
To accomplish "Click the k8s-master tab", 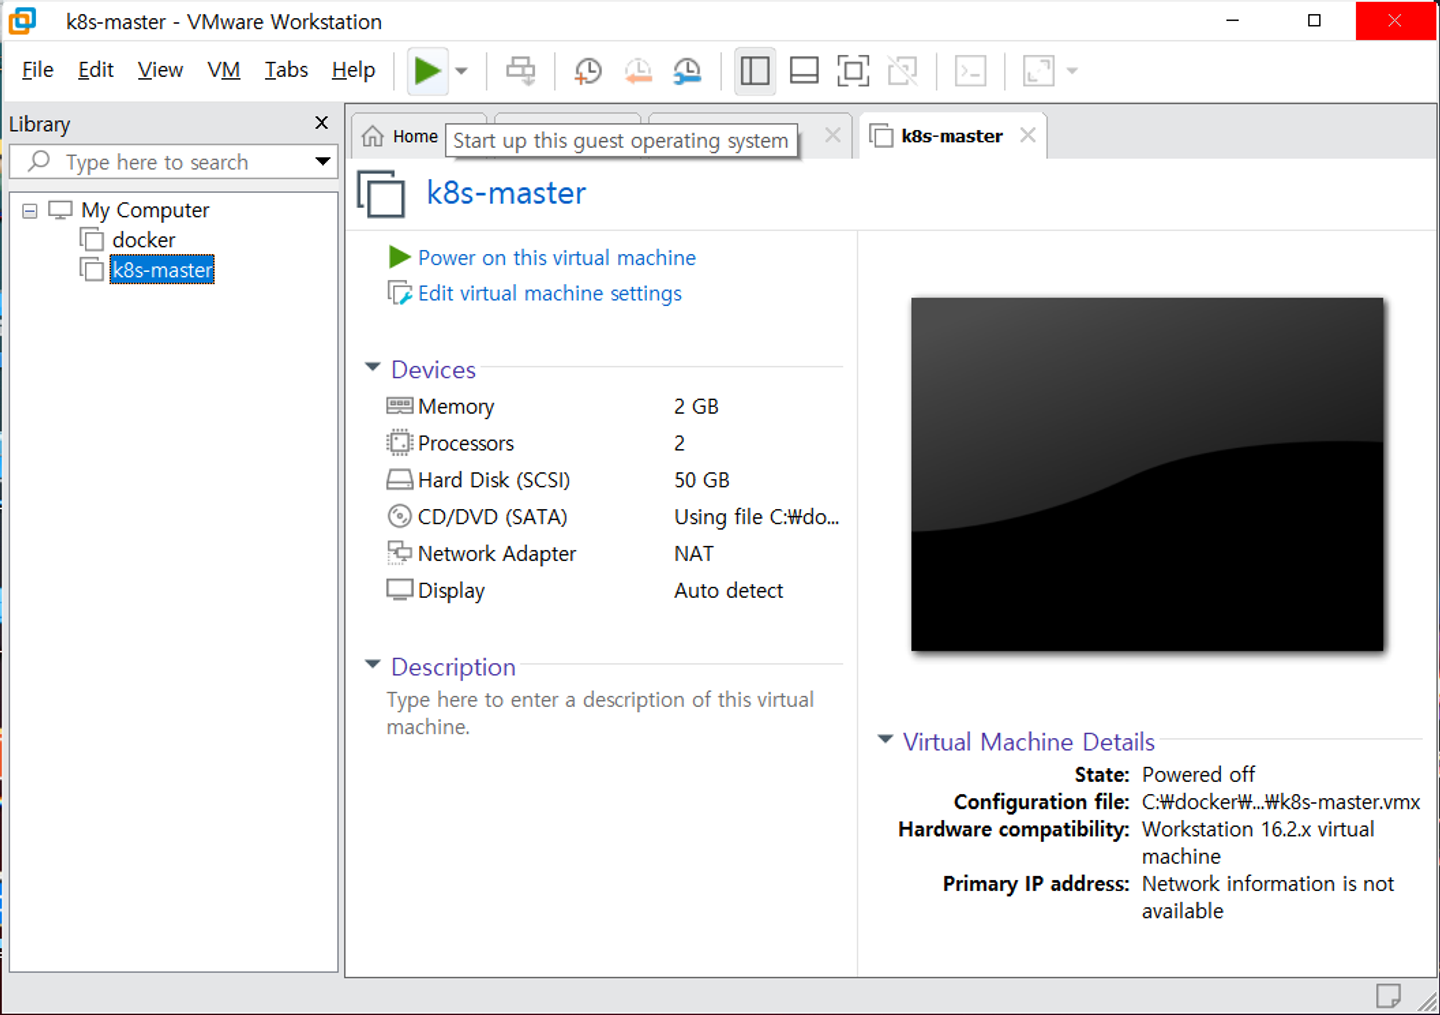I will click(x=951, y=136).
